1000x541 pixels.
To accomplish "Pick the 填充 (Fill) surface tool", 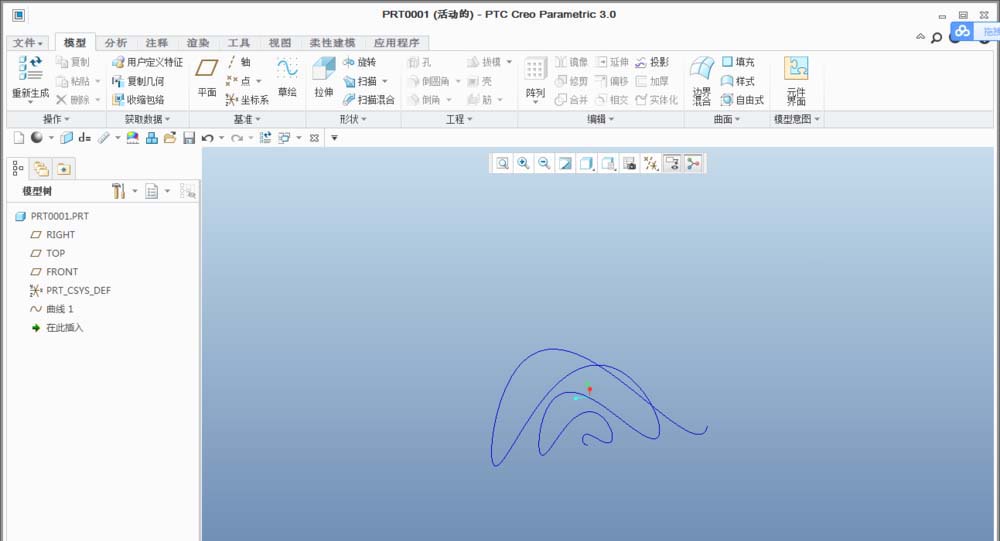I will click(738, 62).
